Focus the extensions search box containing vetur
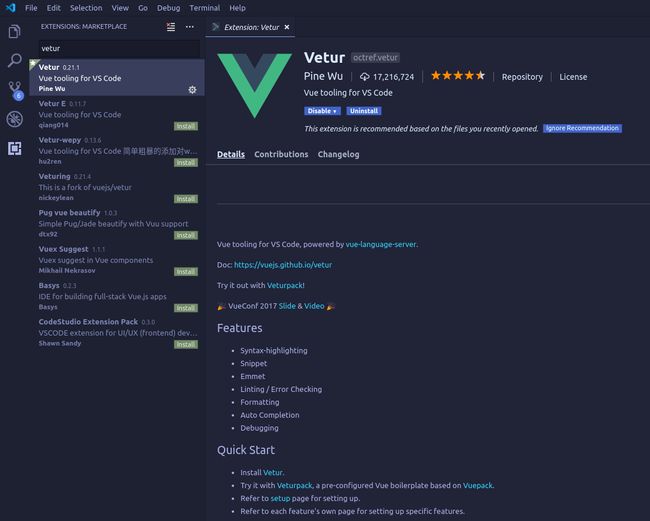650x521 pixels. pyautogui.click(x=119, y=48)
